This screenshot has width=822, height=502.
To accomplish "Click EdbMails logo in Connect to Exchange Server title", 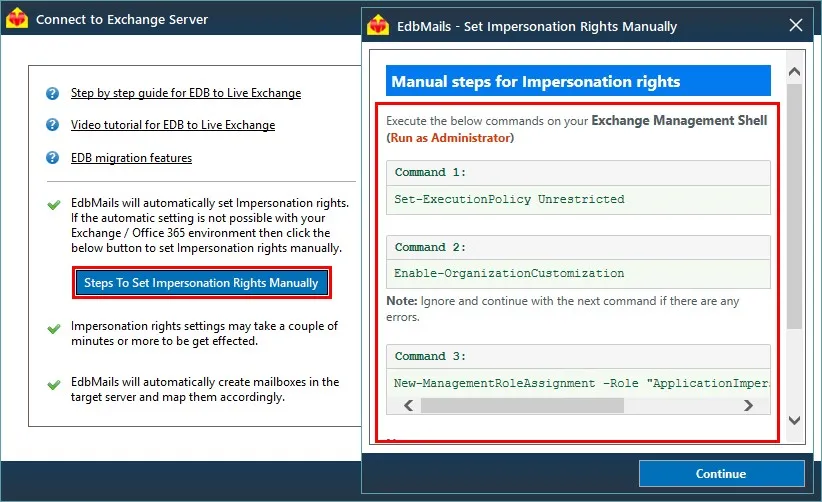I will [17, 18].
